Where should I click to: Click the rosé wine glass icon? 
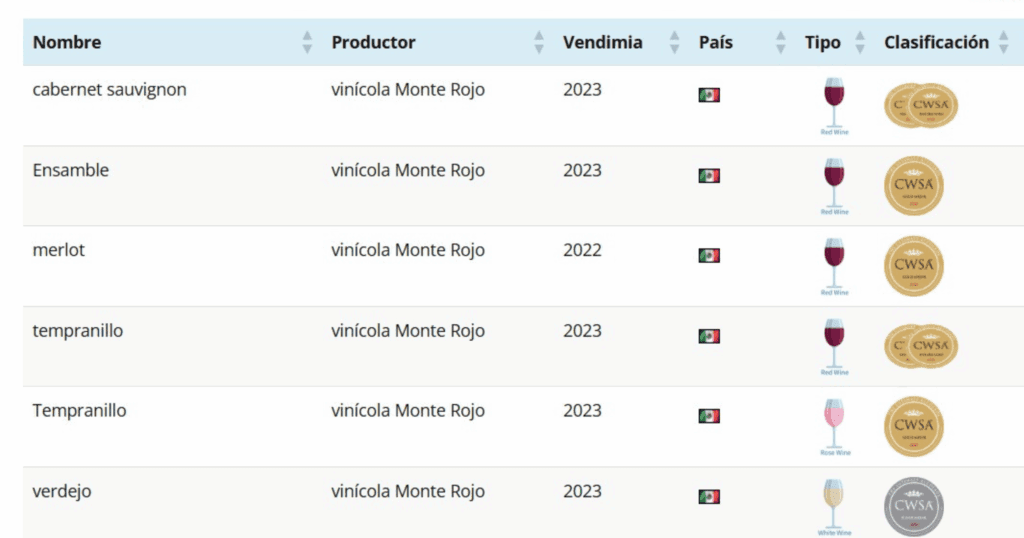tap(833, 421)
